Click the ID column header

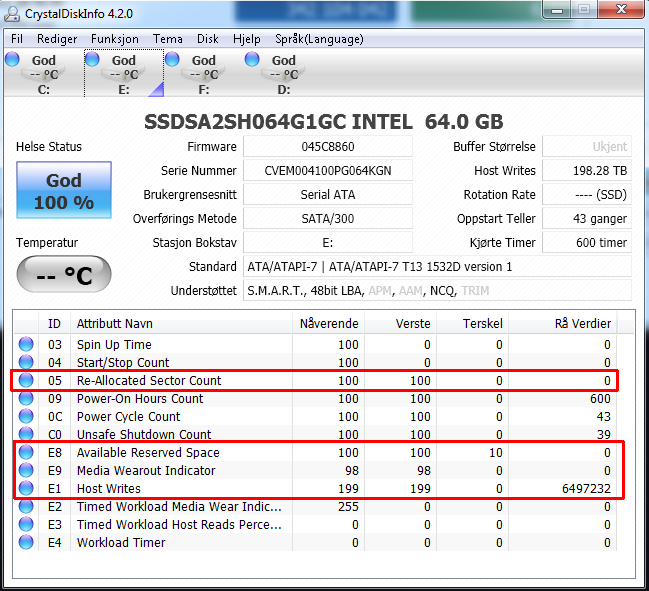click(54, 323)
